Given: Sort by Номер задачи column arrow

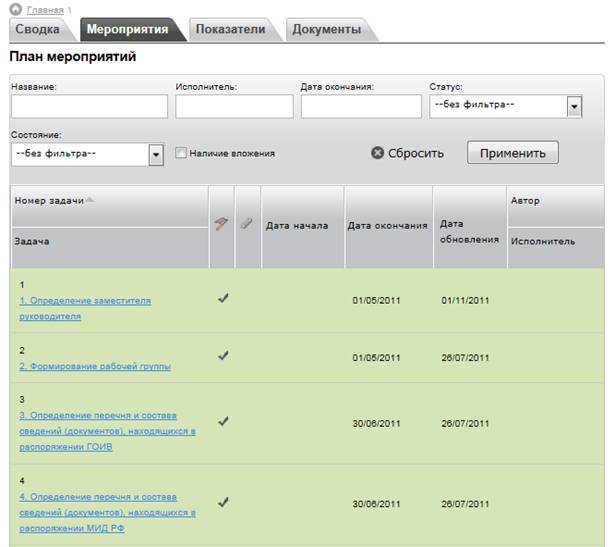Looking at the screenshot, I should [x=90, y=200].
